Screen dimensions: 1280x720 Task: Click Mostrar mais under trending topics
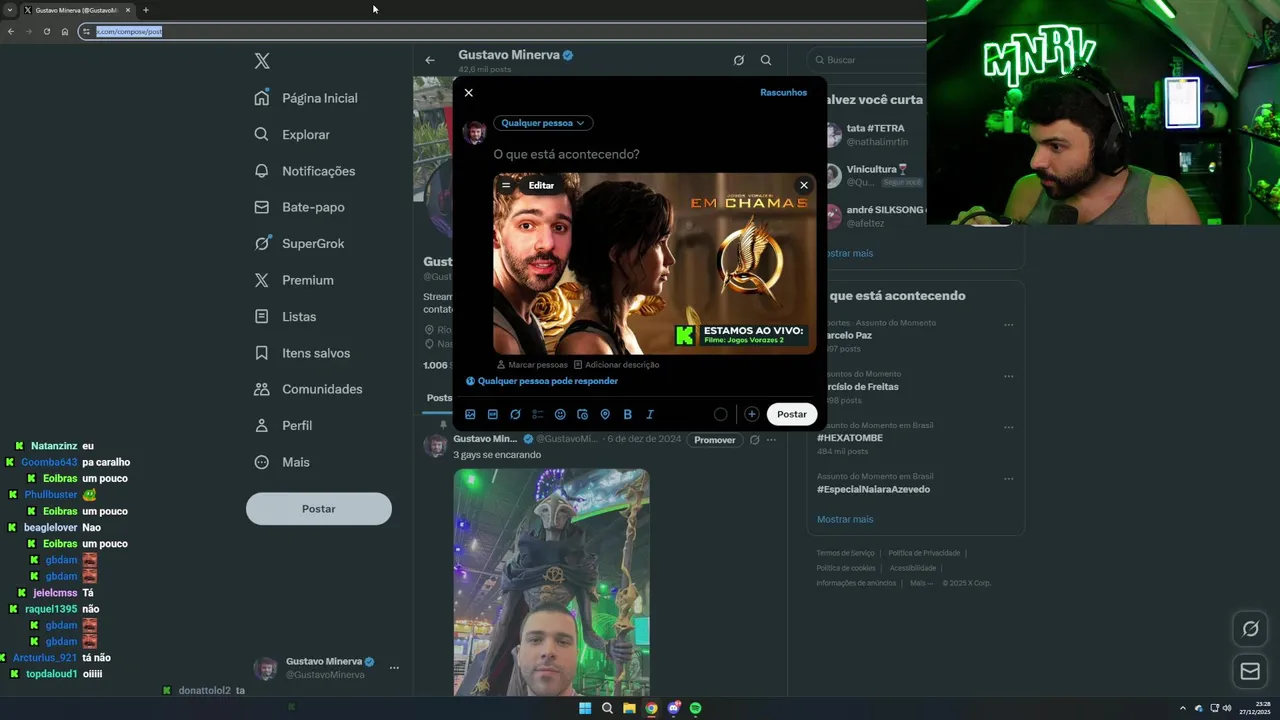click(845, 519)
